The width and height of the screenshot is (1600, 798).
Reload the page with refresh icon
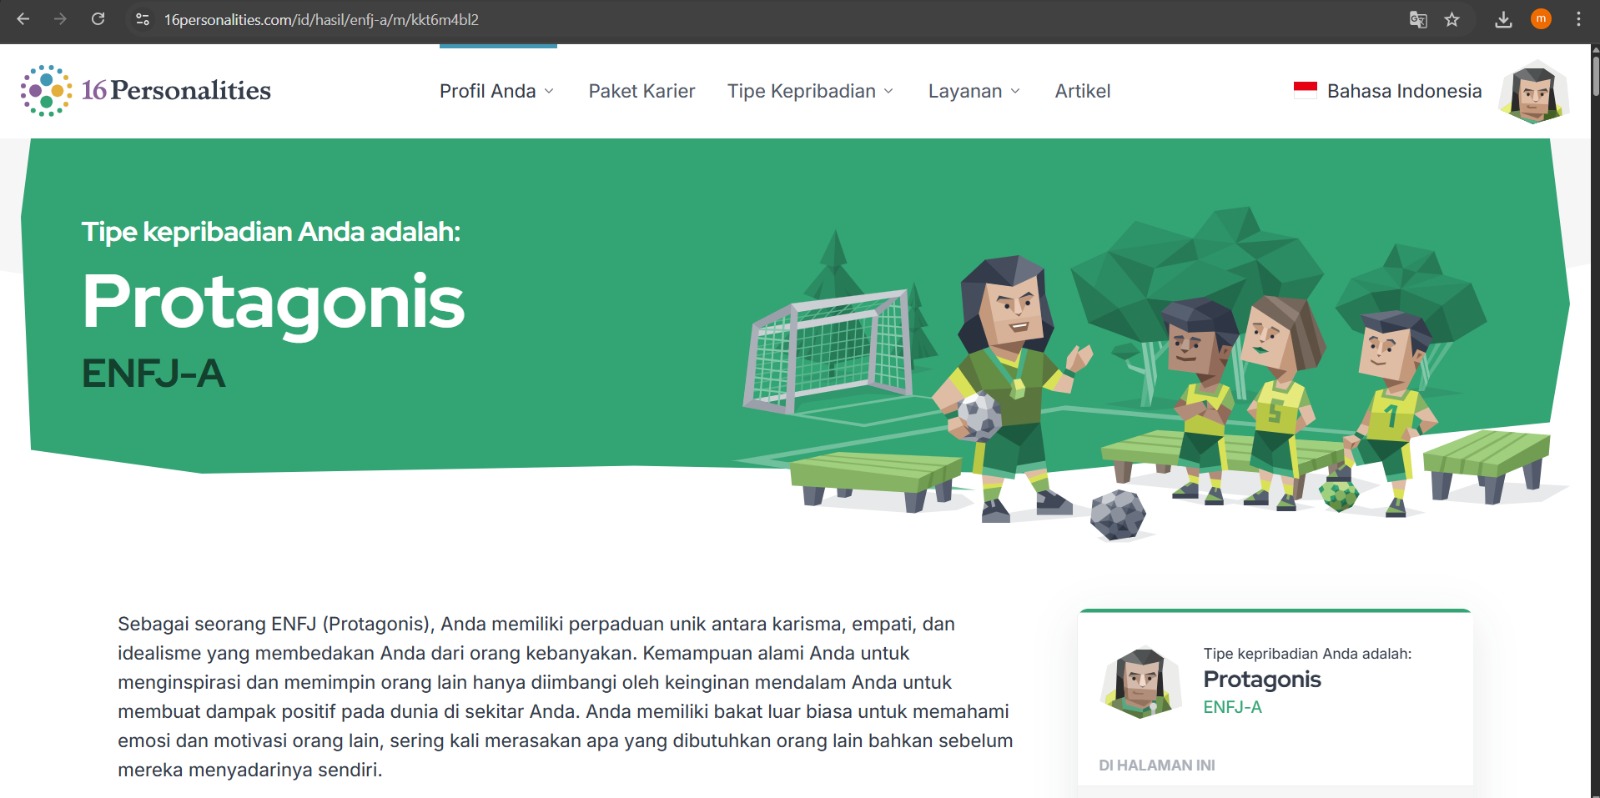pyautogui.click(x=98, y=19)
